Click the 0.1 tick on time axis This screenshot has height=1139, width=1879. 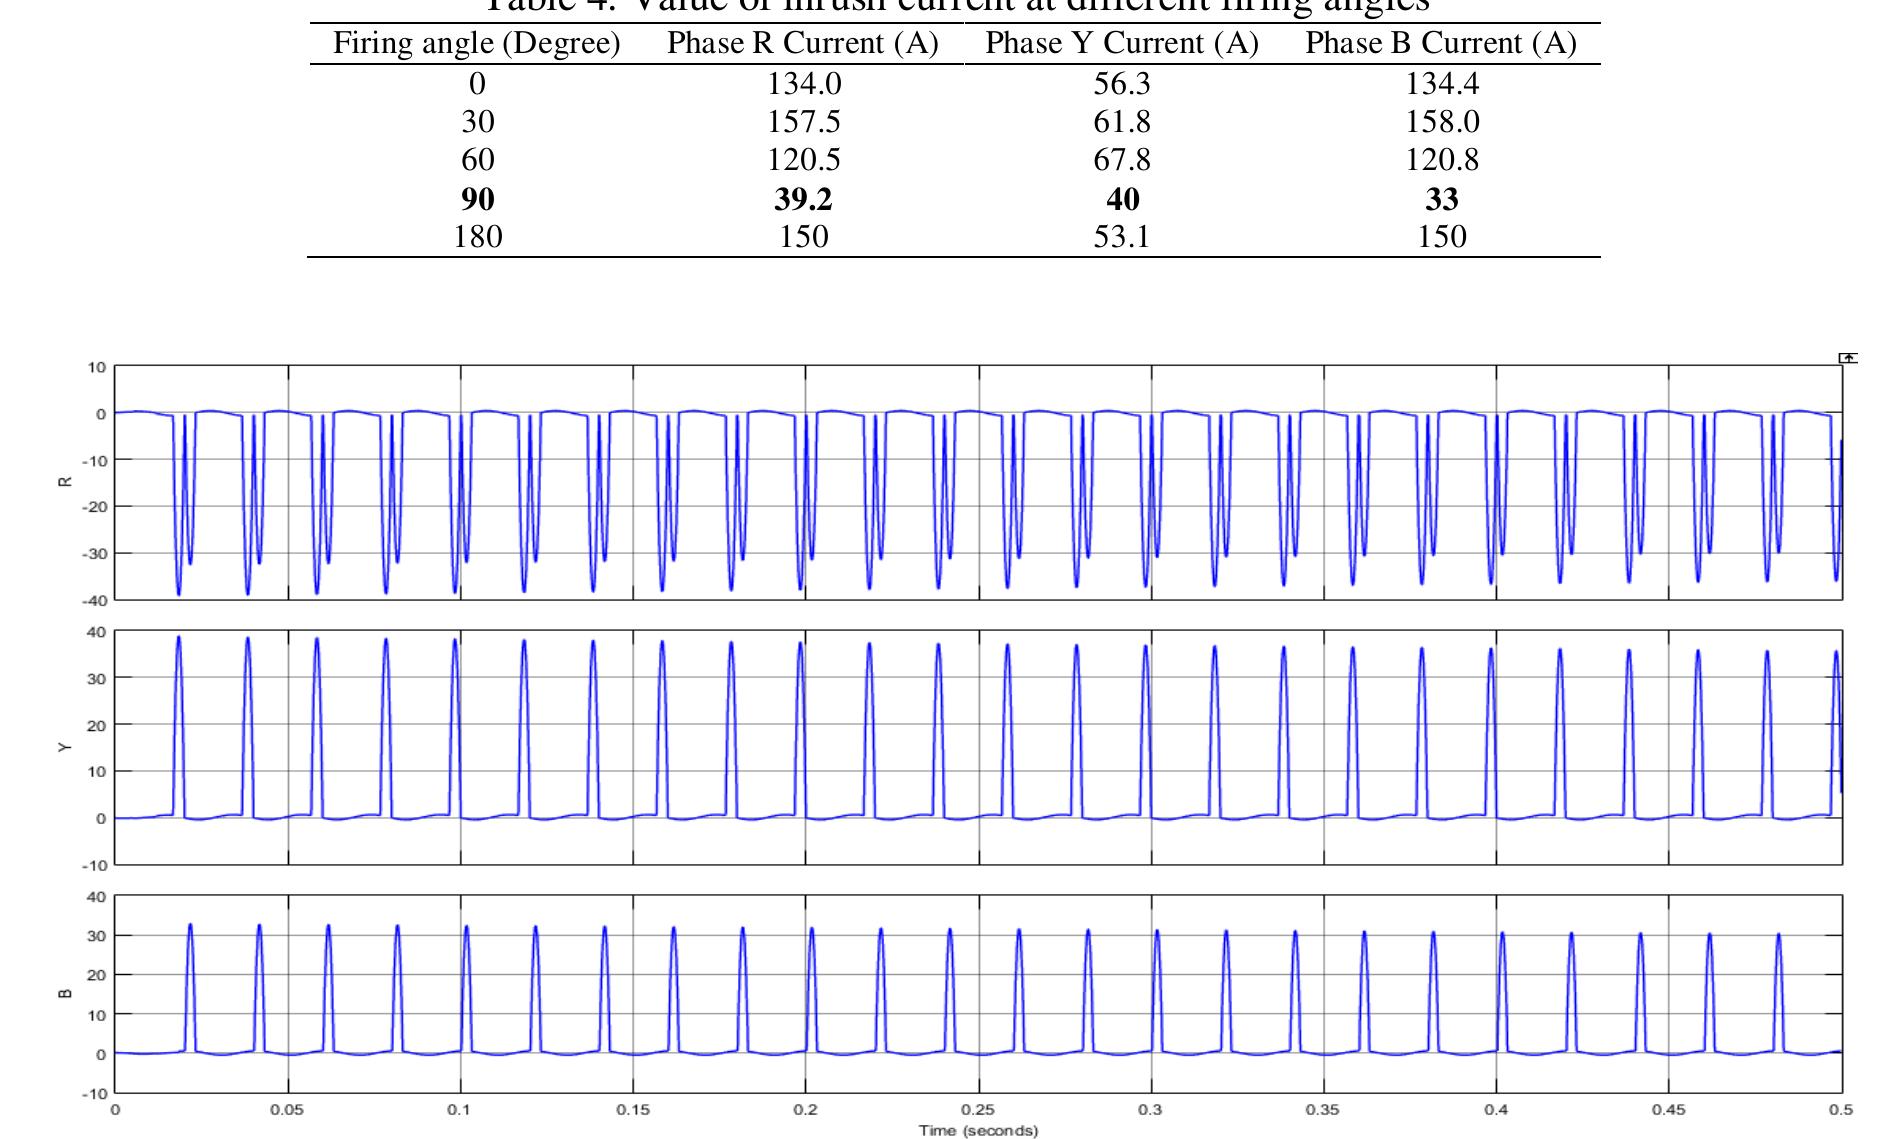click(x=460, y=1110)
